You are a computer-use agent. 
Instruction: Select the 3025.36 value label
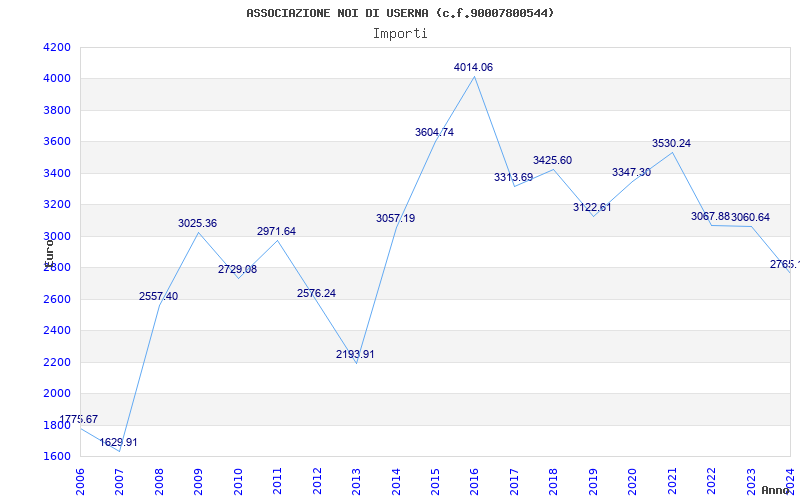point(197,223)
